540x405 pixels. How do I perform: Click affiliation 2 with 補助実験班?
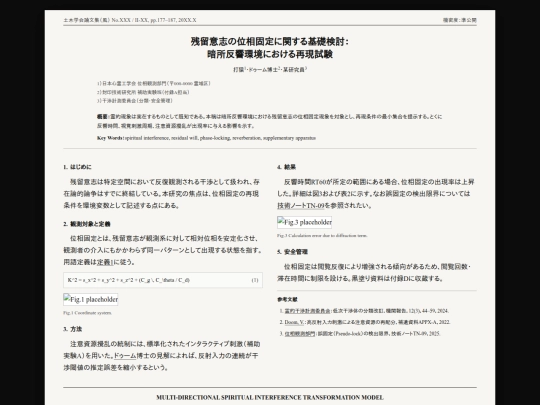[x=143, y=92]
